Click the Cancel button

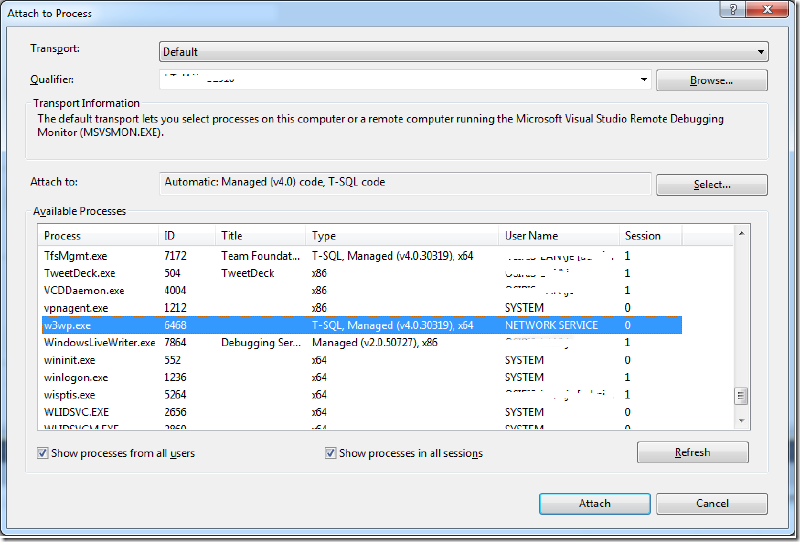click(x=712, y=504)
